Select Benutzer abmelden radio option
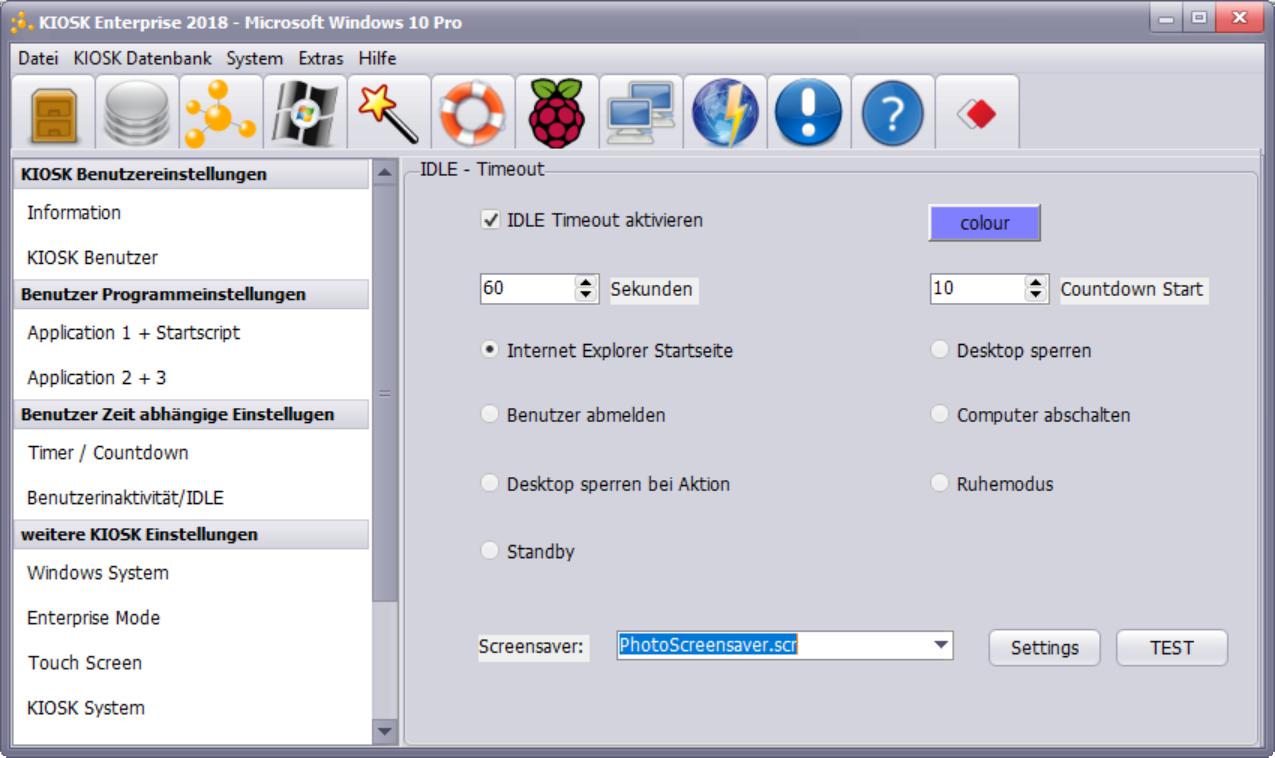 (x=490, y=415)
